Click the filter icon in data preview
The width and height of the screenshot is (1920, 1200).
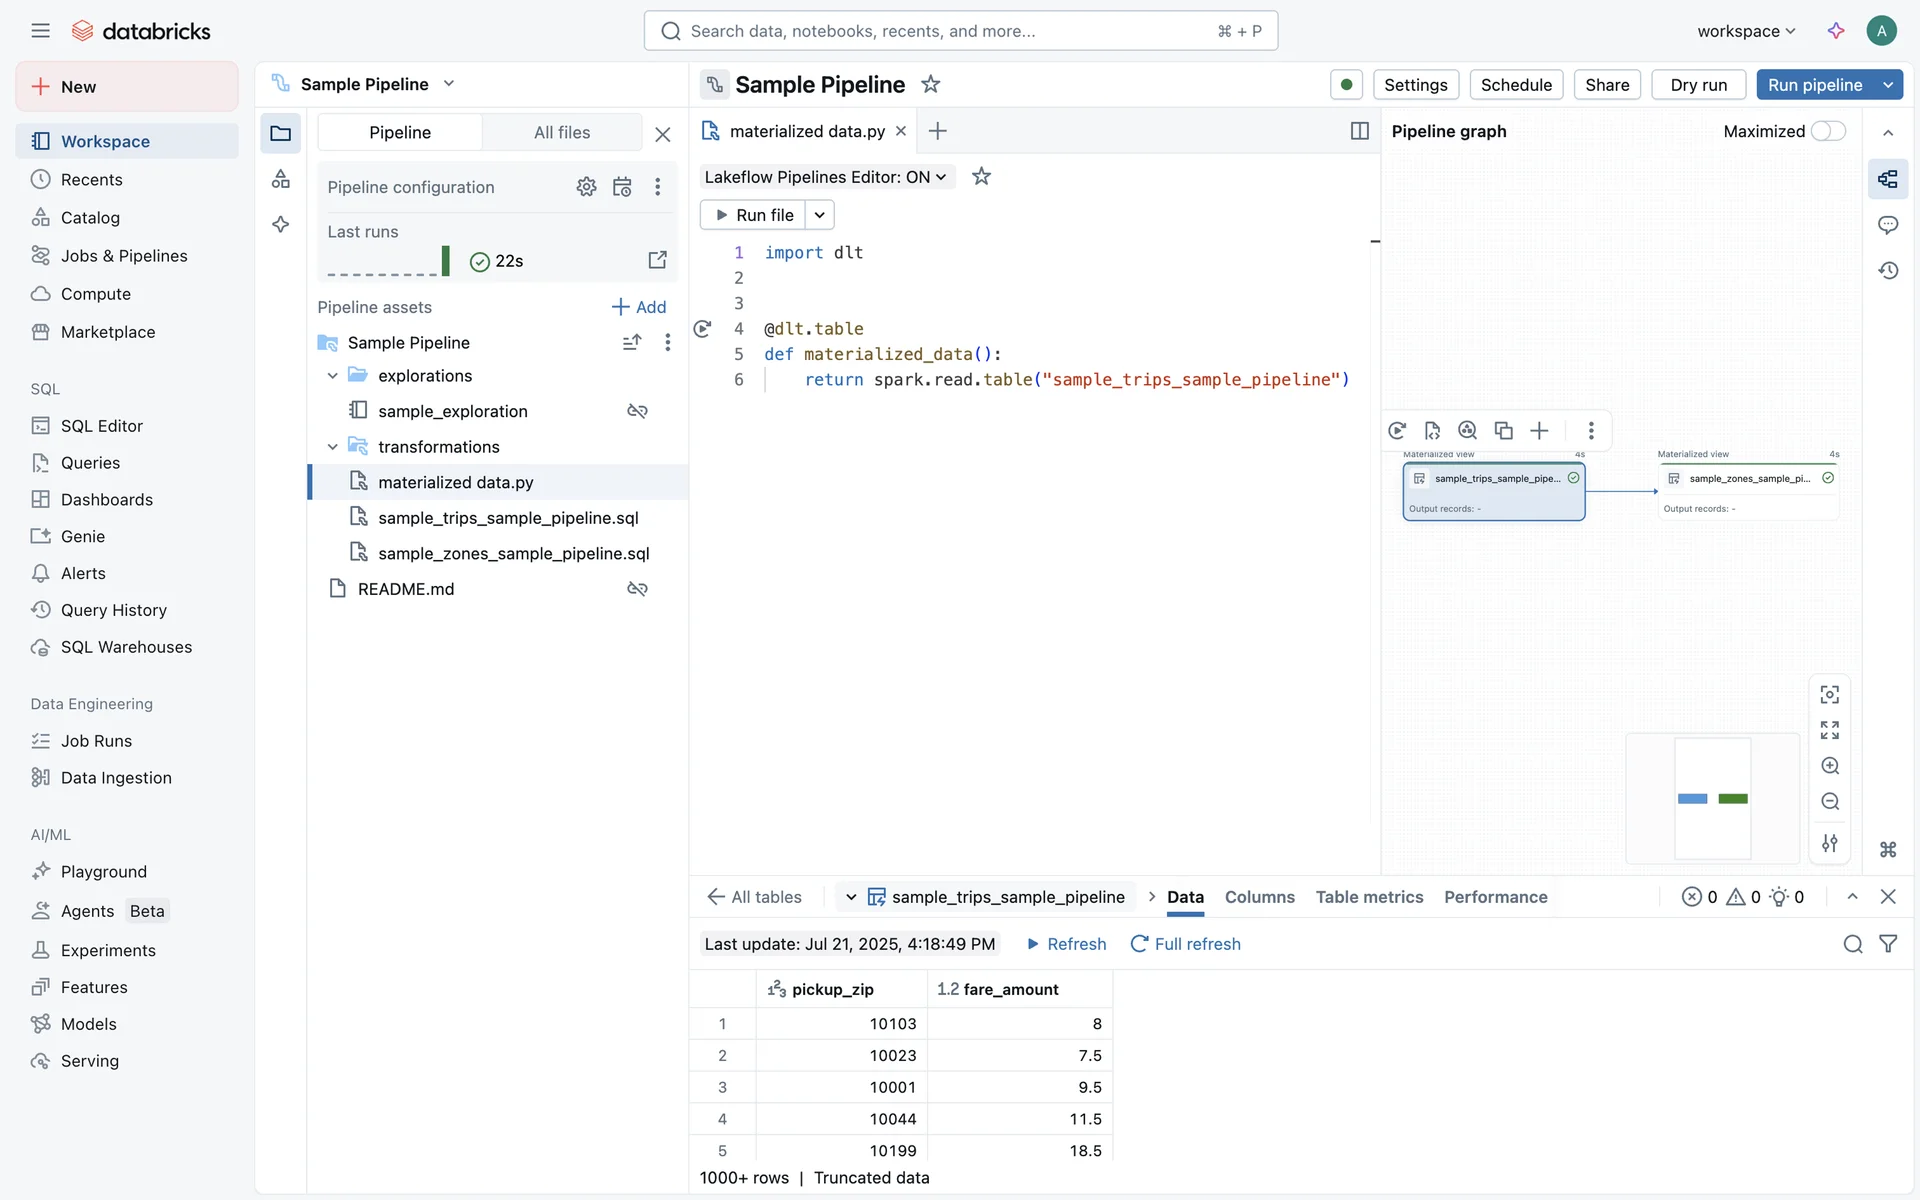pos(1888,944)
